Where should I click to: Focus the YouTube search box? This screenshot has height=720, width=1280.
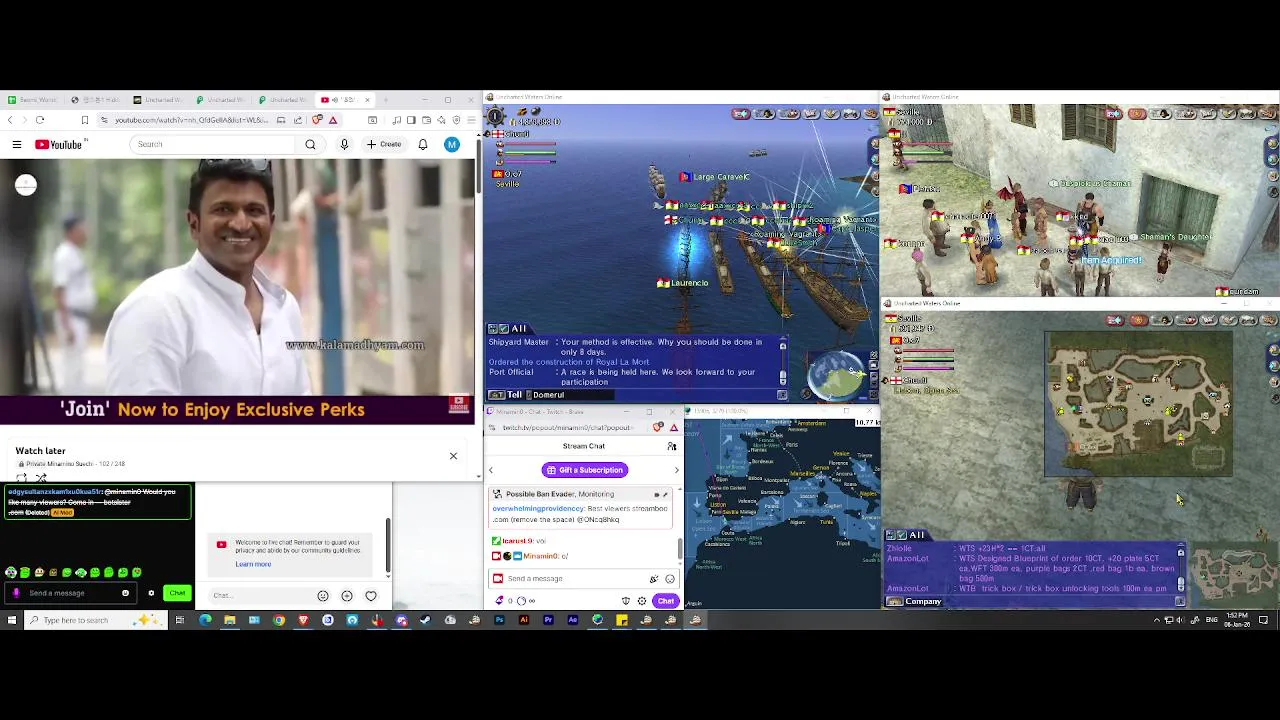pos(215,144)
